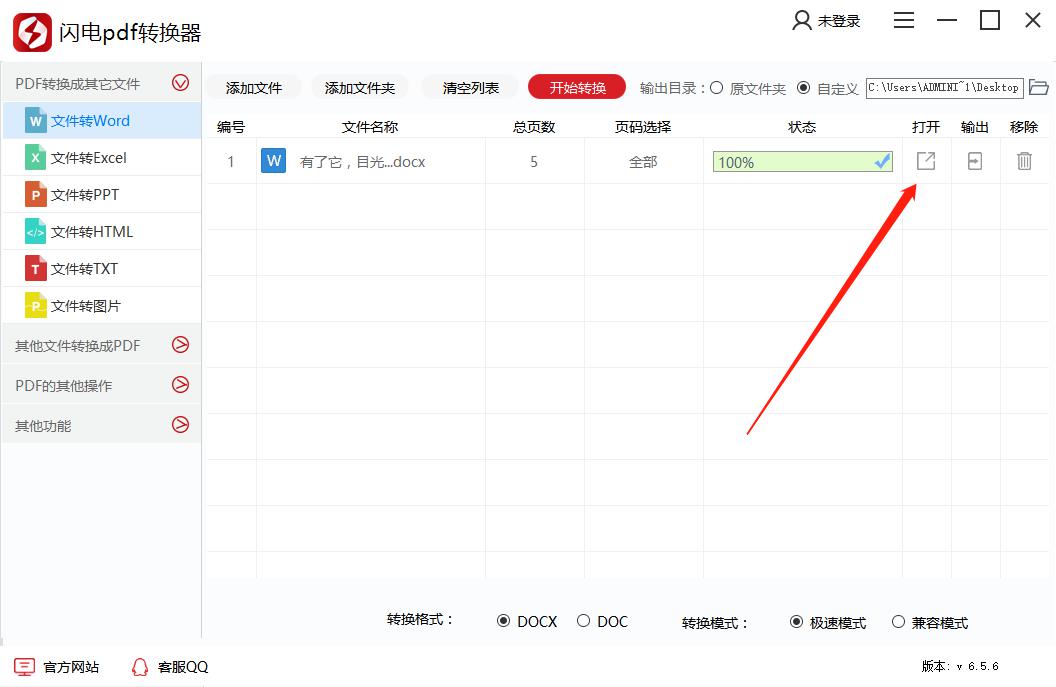Switch to 文件转Excel in the sidebar

88,158
